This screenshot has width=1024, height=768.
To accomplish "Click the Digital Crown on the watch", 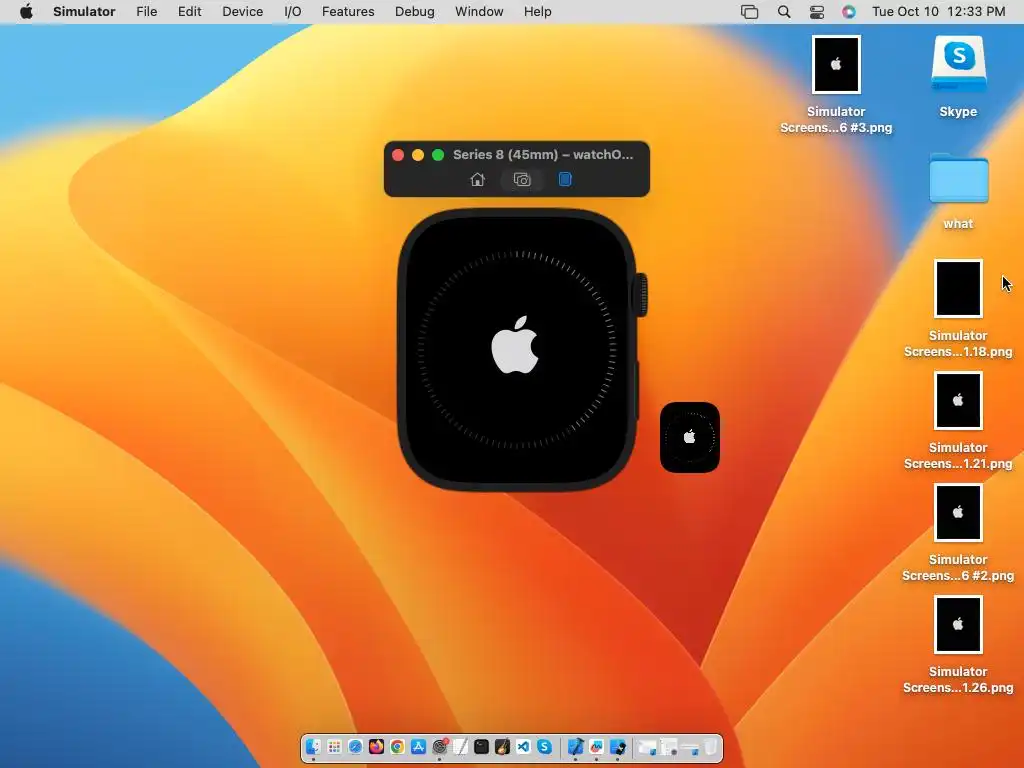I will click(641, 295).
